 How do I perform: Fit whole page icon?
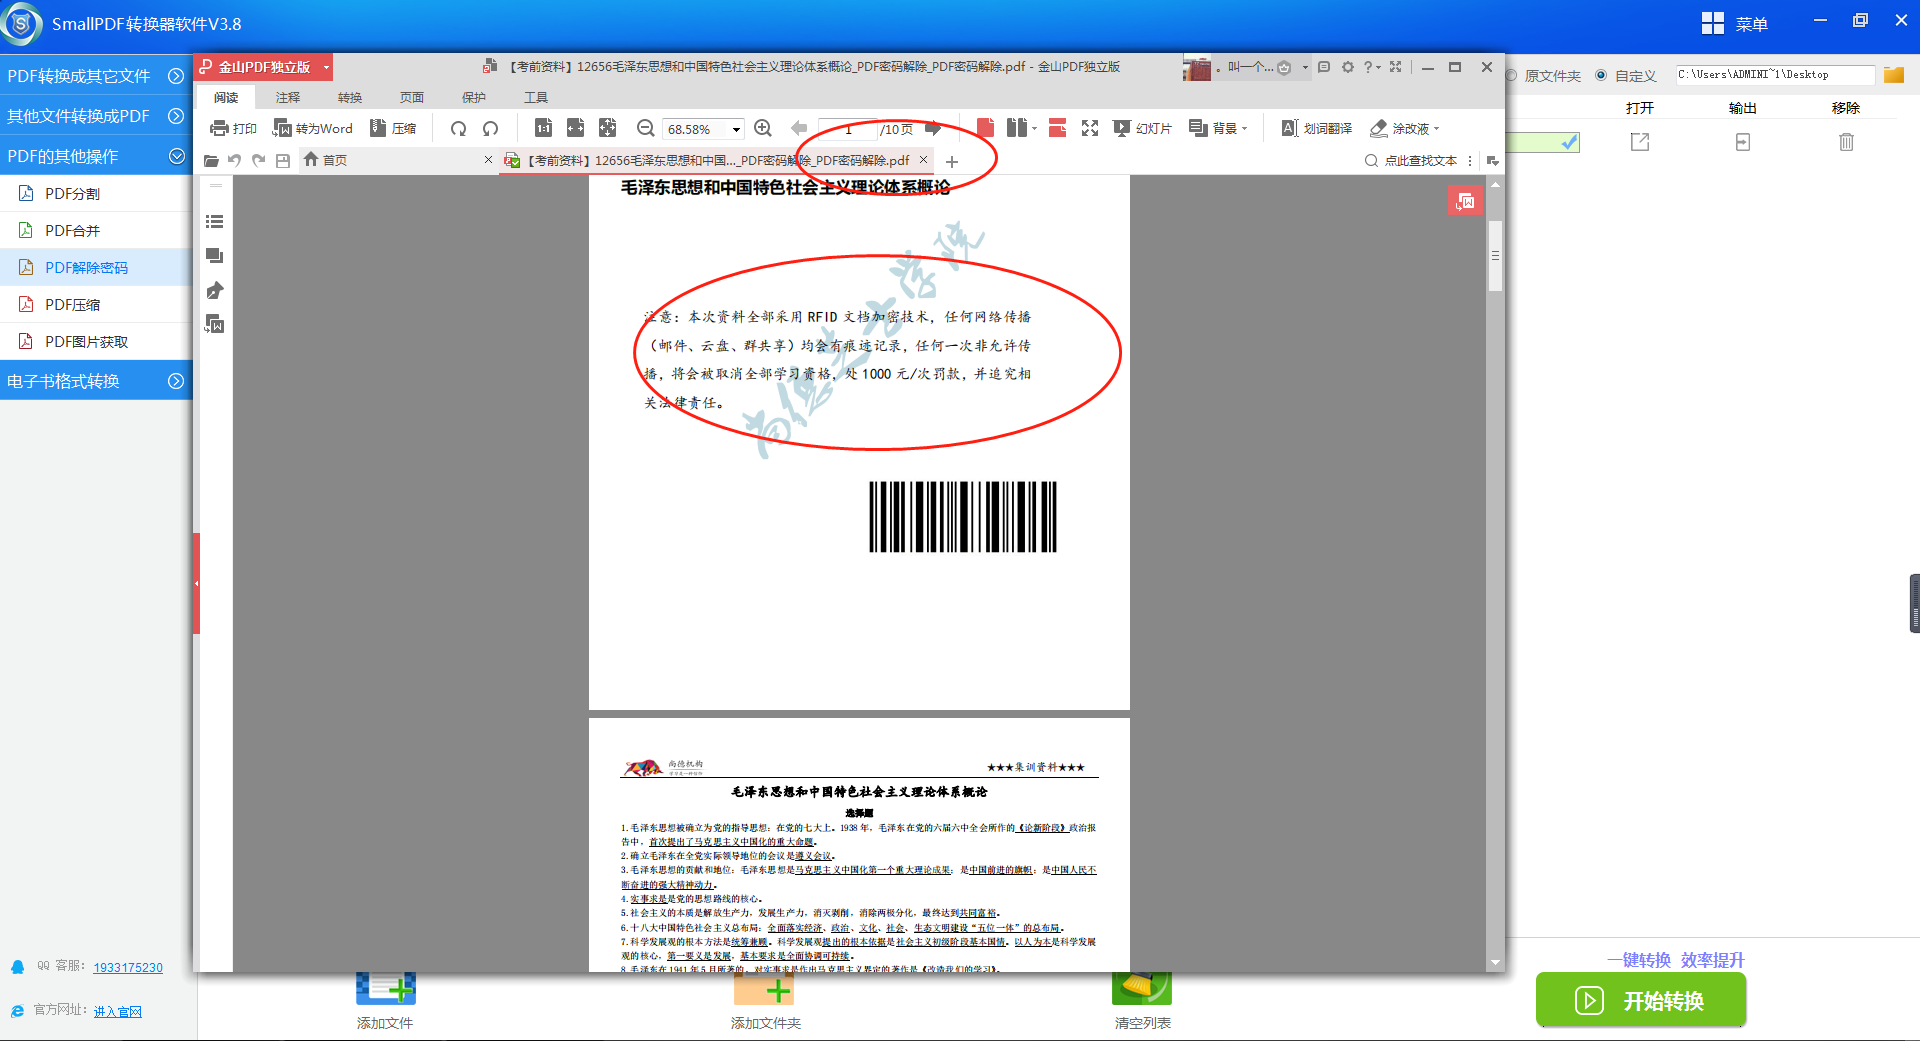click(607, 128)
